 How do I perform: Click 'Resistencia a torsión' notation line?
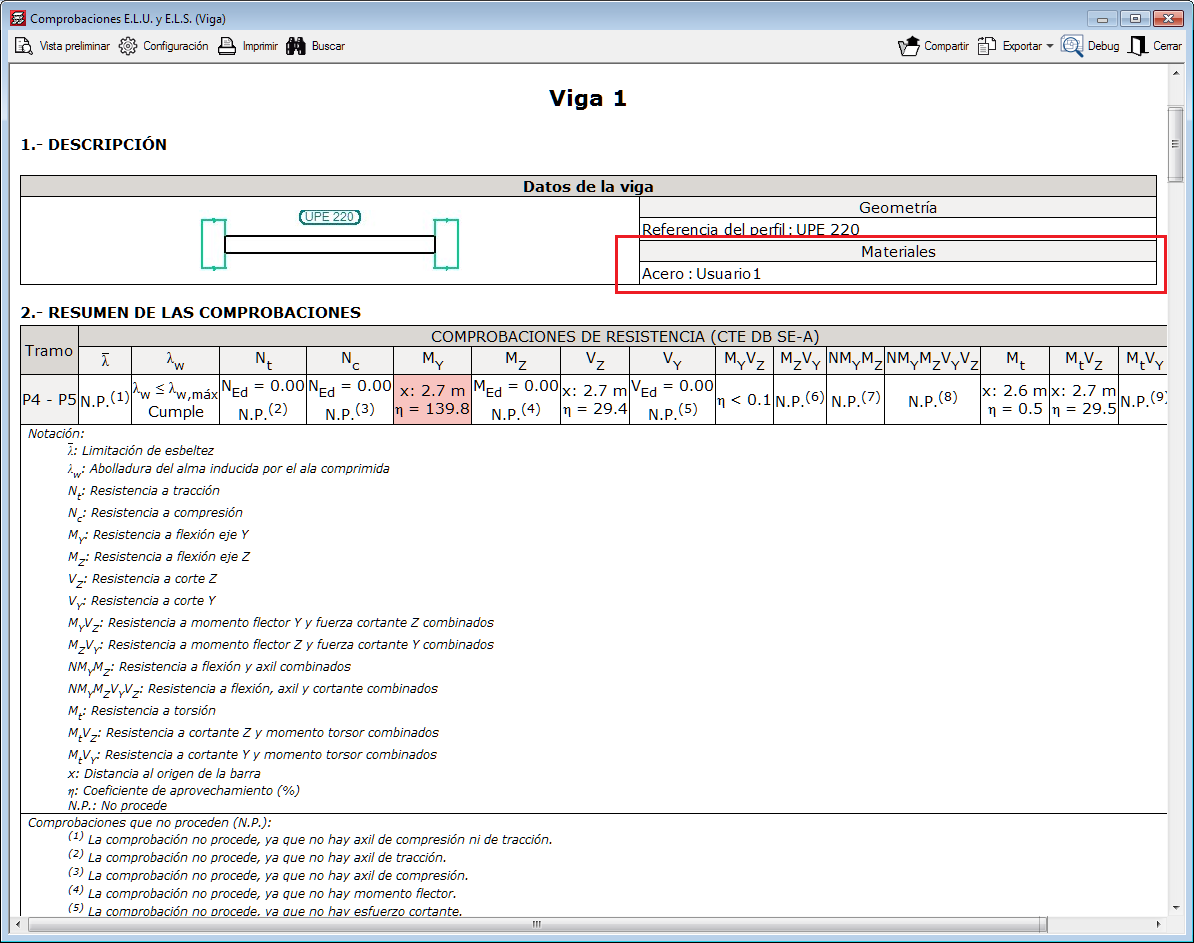pos(142,711)
